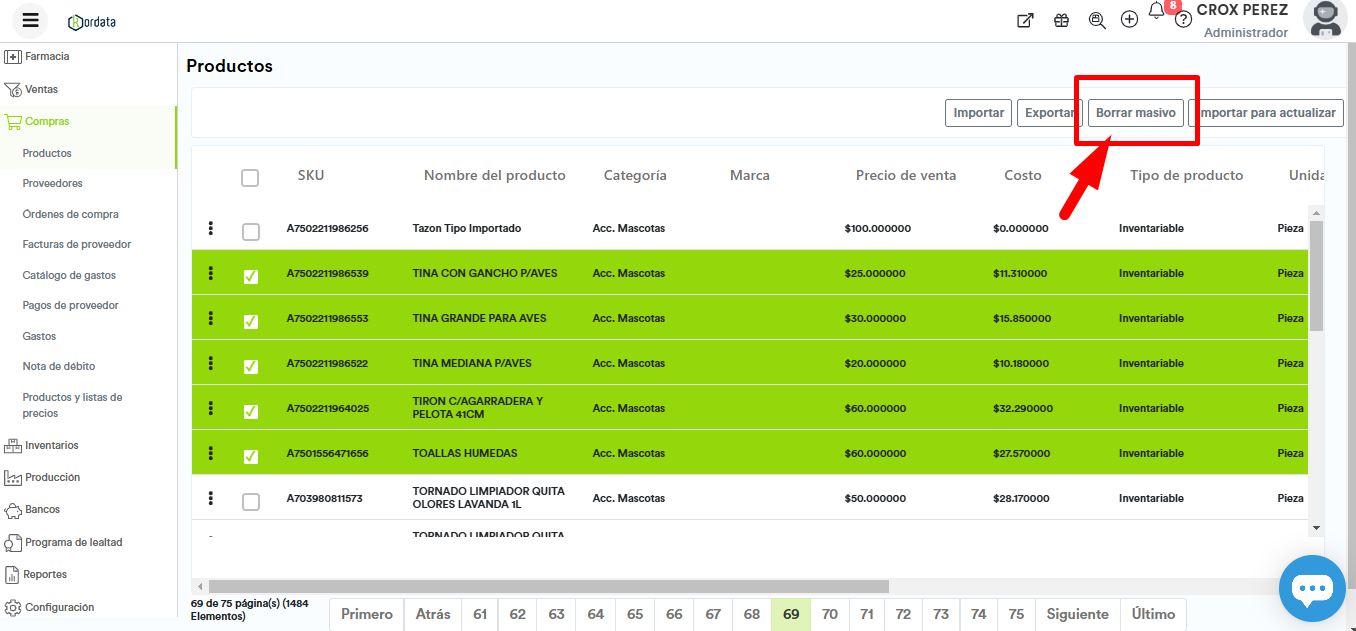Click the plus circle add icon
This screenshot has width=1356, height=631.
click(1129, 20)
